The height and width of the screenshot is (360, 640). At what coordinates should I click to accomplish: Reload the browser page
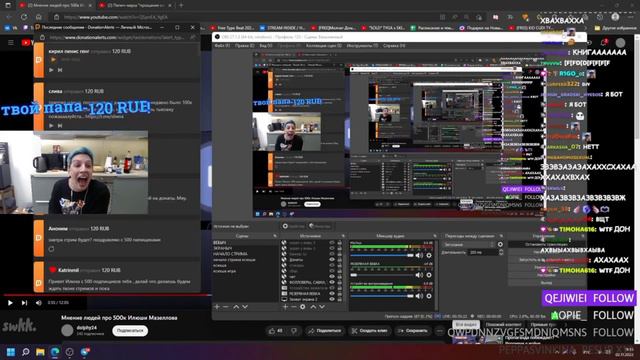24,17
